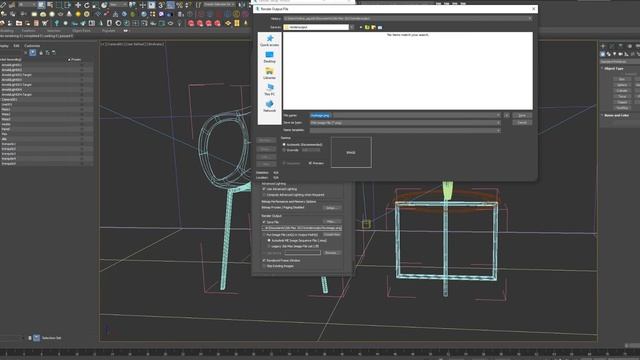Click the Create Now button
This screenshot has width=640, height=360.
(x=332, y=235)
